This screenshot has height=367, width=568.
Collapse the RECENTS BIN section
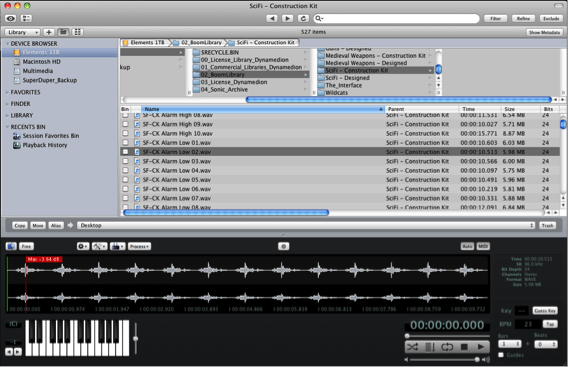pyautogui.click(x=7, y=127)
